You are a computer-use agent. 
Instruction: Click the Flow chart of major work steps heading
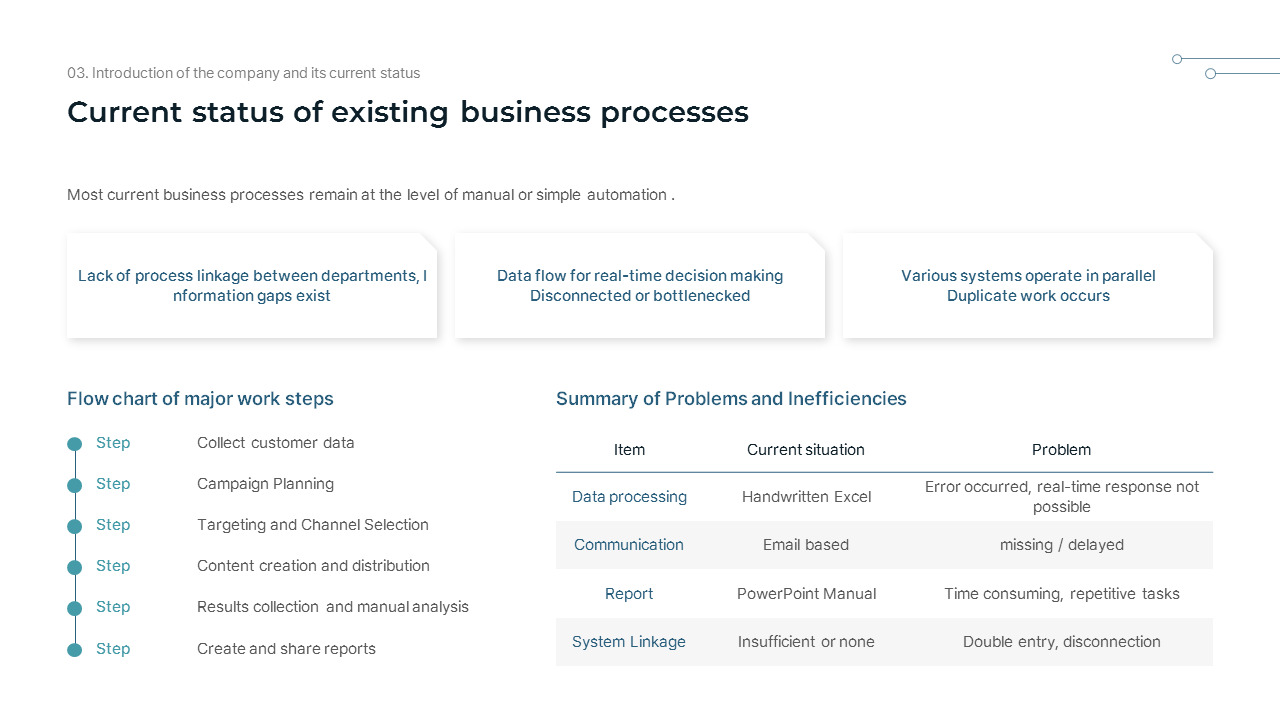[x=200, y=399]
